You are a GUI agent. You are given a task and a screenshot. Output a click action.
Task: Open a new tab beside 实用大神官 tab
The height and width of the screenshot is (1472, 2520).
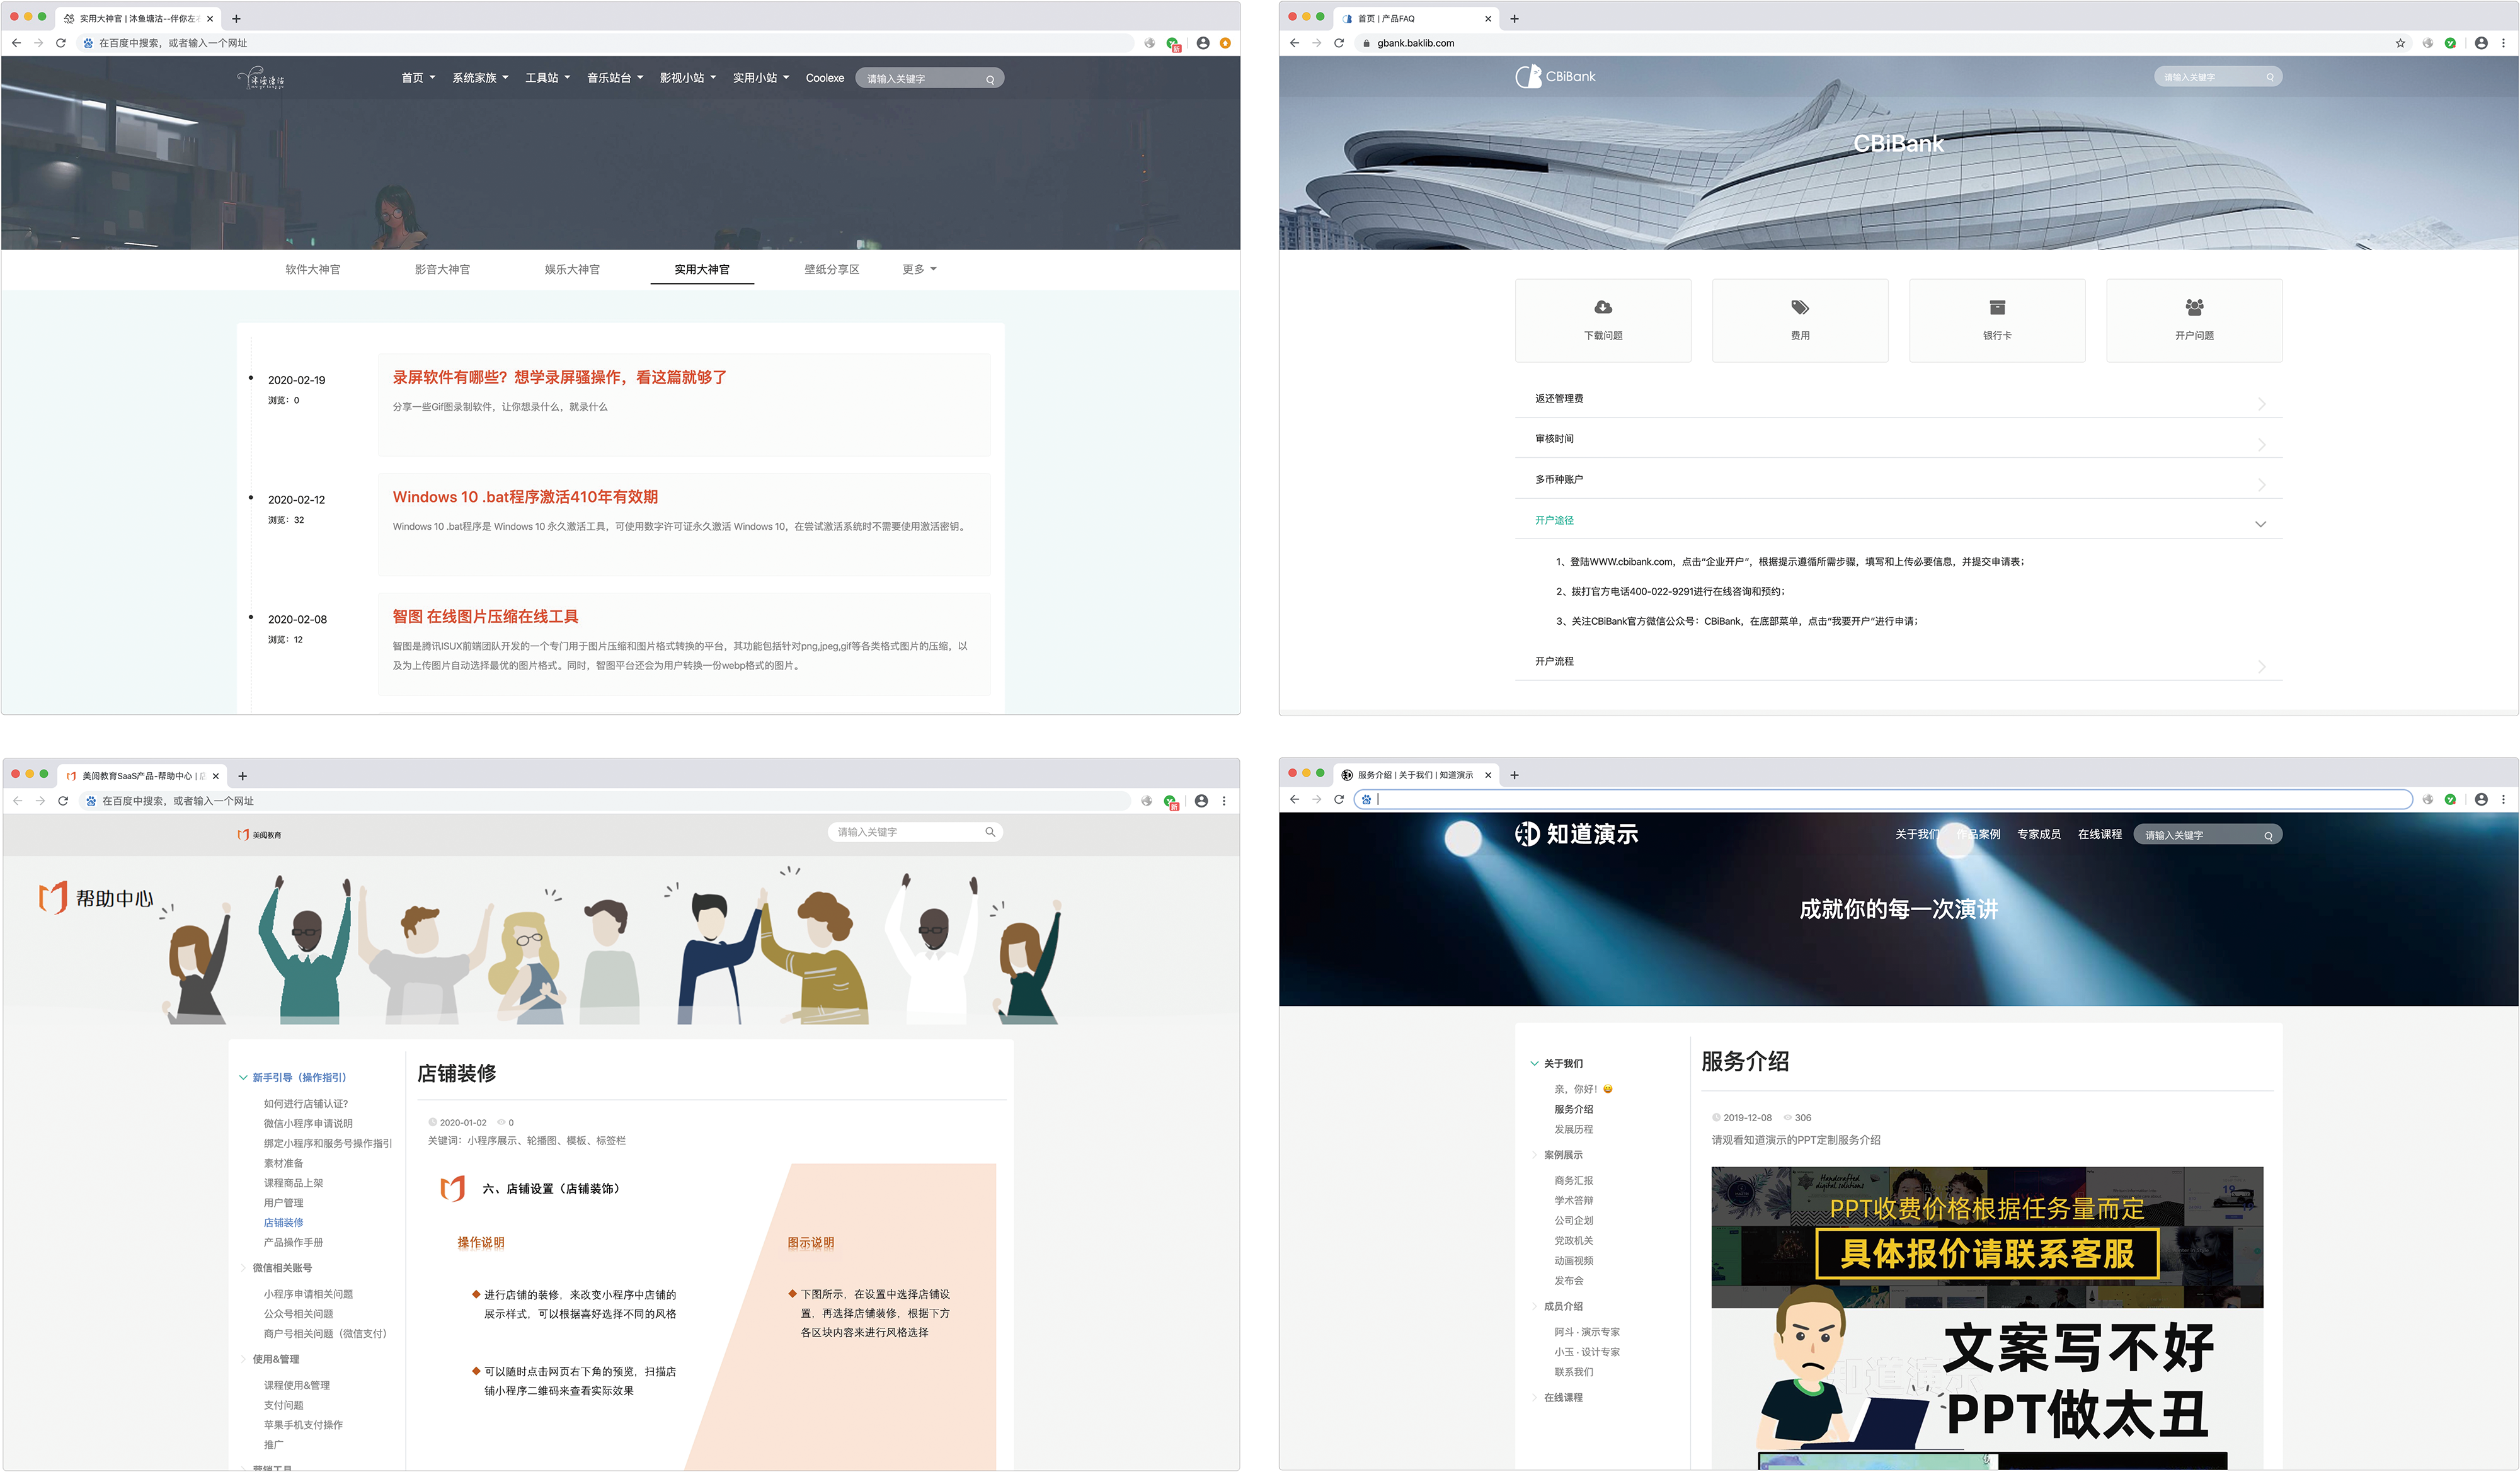[x=236, y=18]
